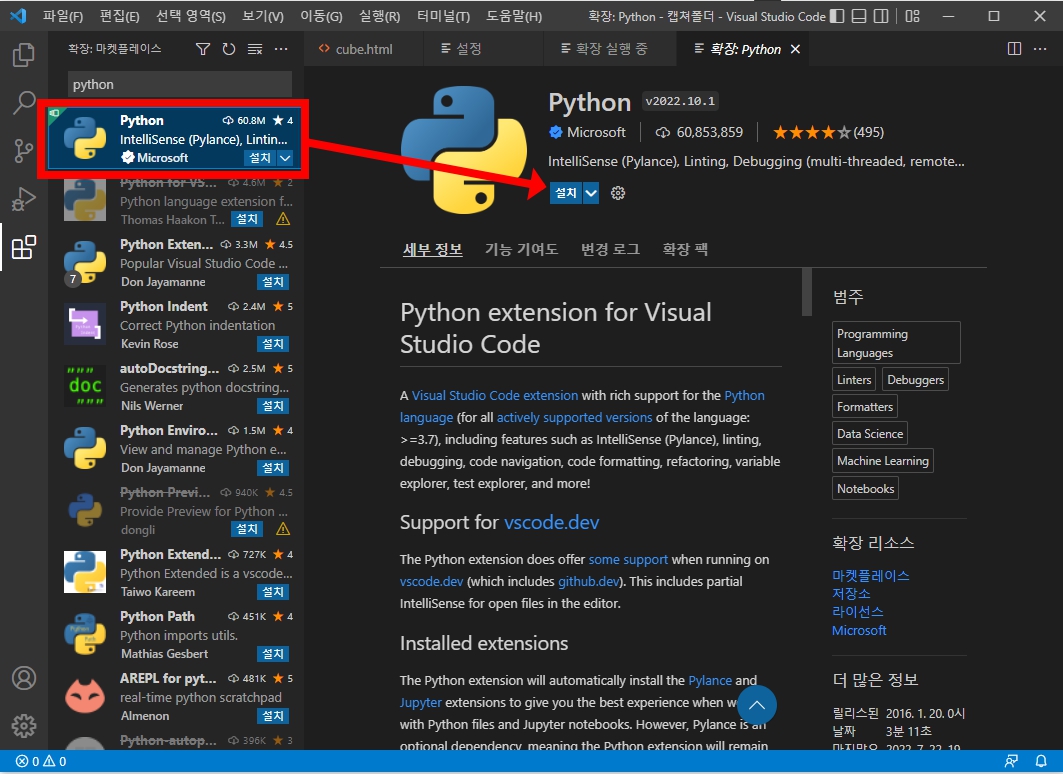Install autoDocstring extension
Viewport: 1063px width, 774px height.
[273, 405]
